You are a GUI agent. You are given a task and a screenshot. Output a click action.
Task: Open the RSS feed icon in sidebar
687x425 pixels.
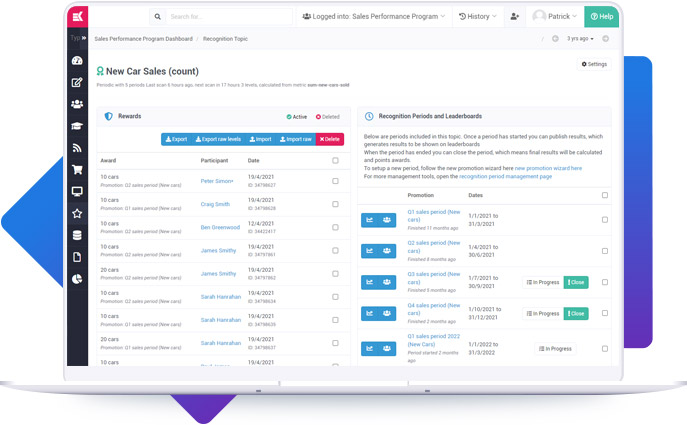77,148
